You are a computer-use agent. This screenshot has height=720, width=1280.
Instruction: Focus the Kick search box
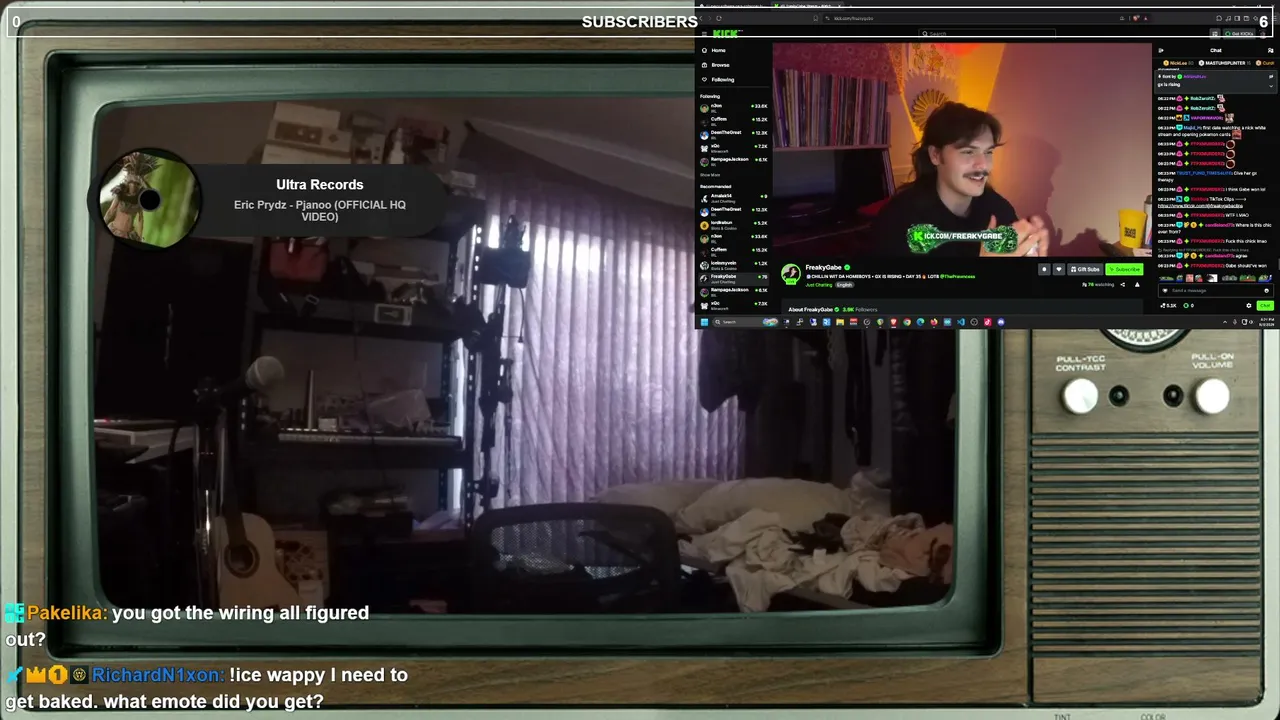(987, 34)
